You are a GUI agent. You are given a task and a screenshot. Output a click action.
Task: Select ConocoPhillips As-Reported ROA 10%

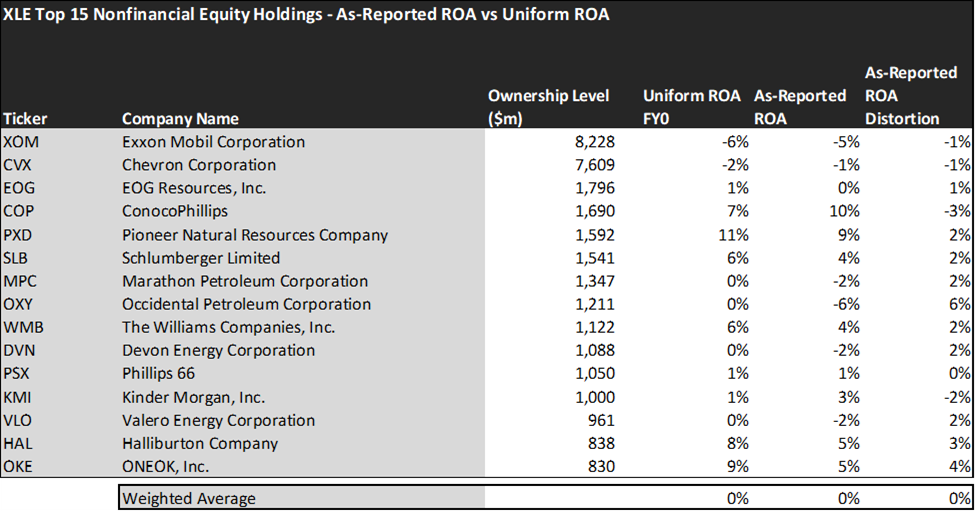click(844, 211)
